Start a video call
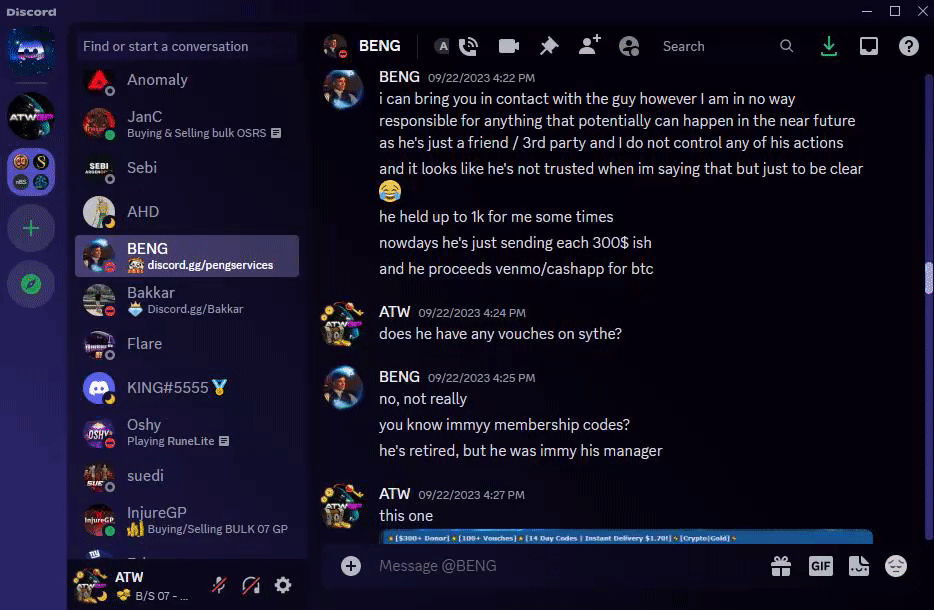This screenshot has width=934, height=610. pyautogui.click(x=508, y=46)
